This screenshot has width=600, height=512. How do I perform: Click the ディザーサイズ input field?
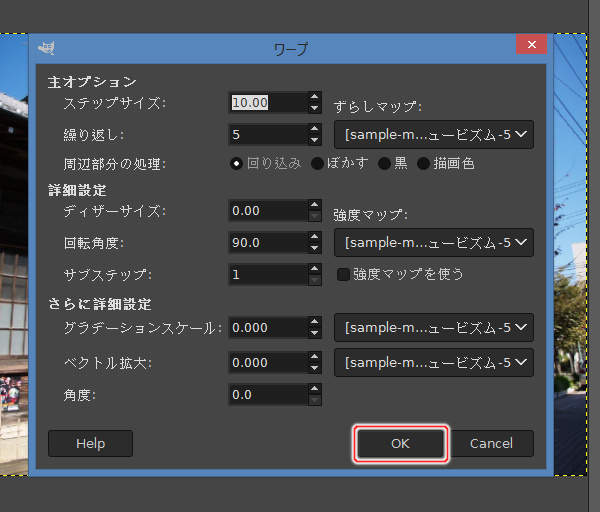tap(269, 210)
